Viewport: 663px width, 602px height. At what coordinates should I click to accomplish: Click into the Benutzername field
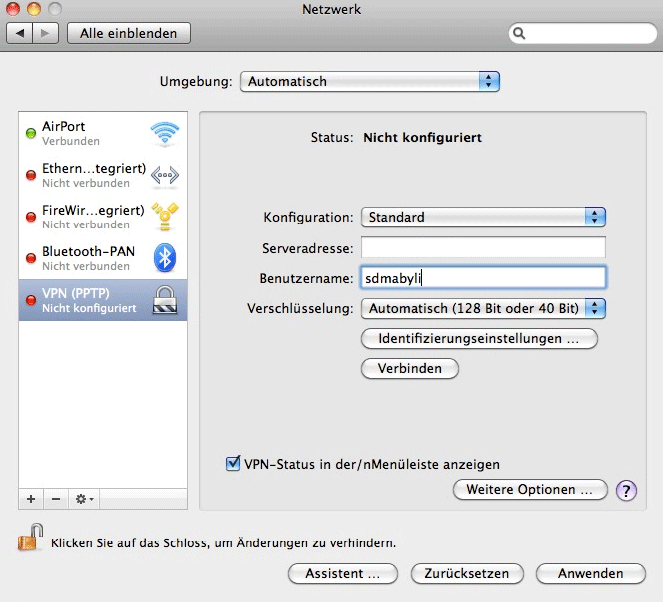coord(483,278)
